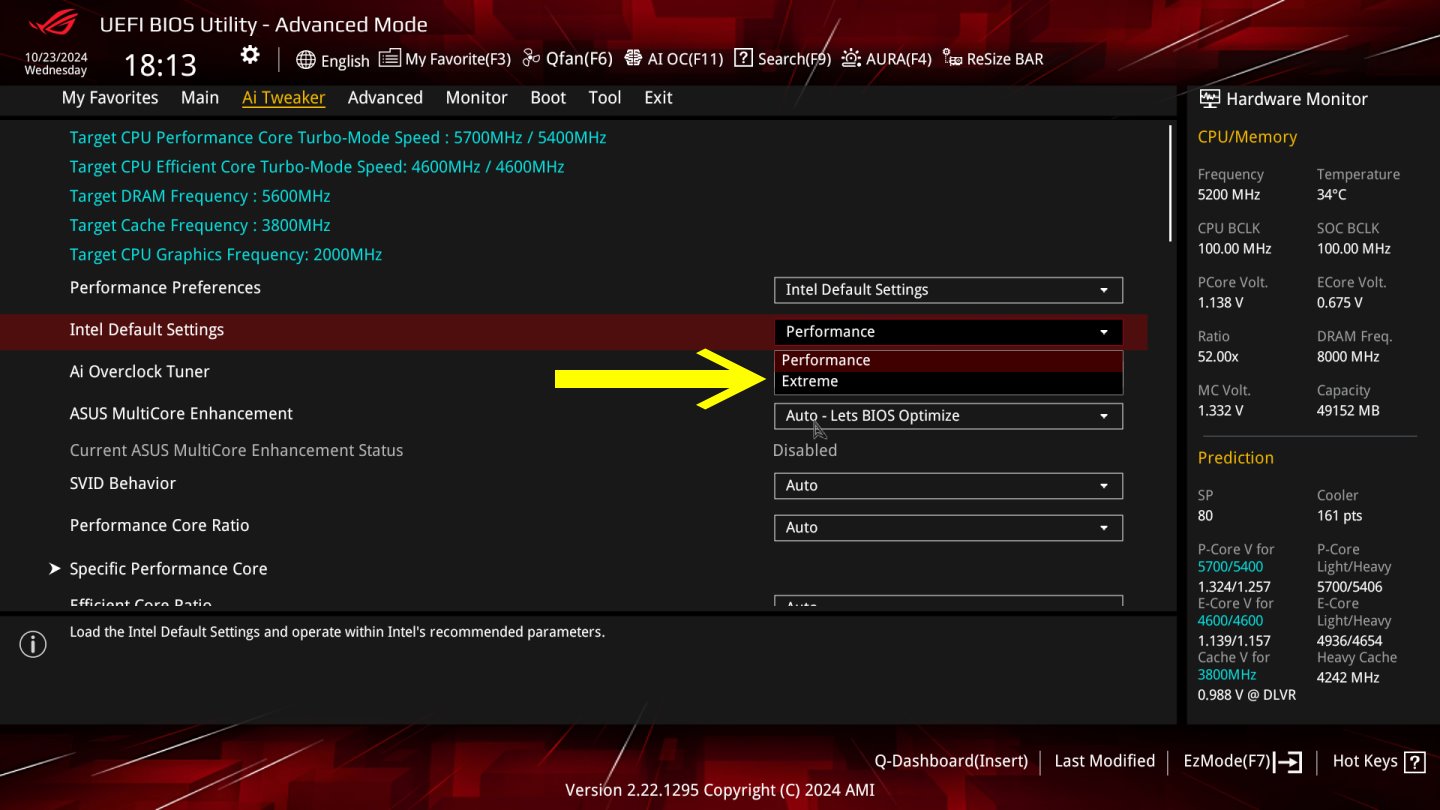
Task: Click the 18:13 clock
Action: (x=160, y=66)
